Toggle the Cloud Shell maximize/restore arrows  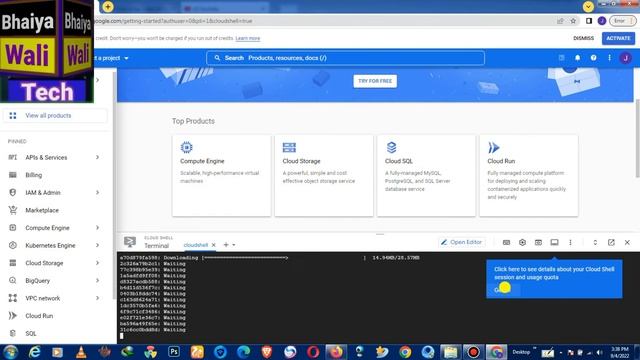pos(595,242)
